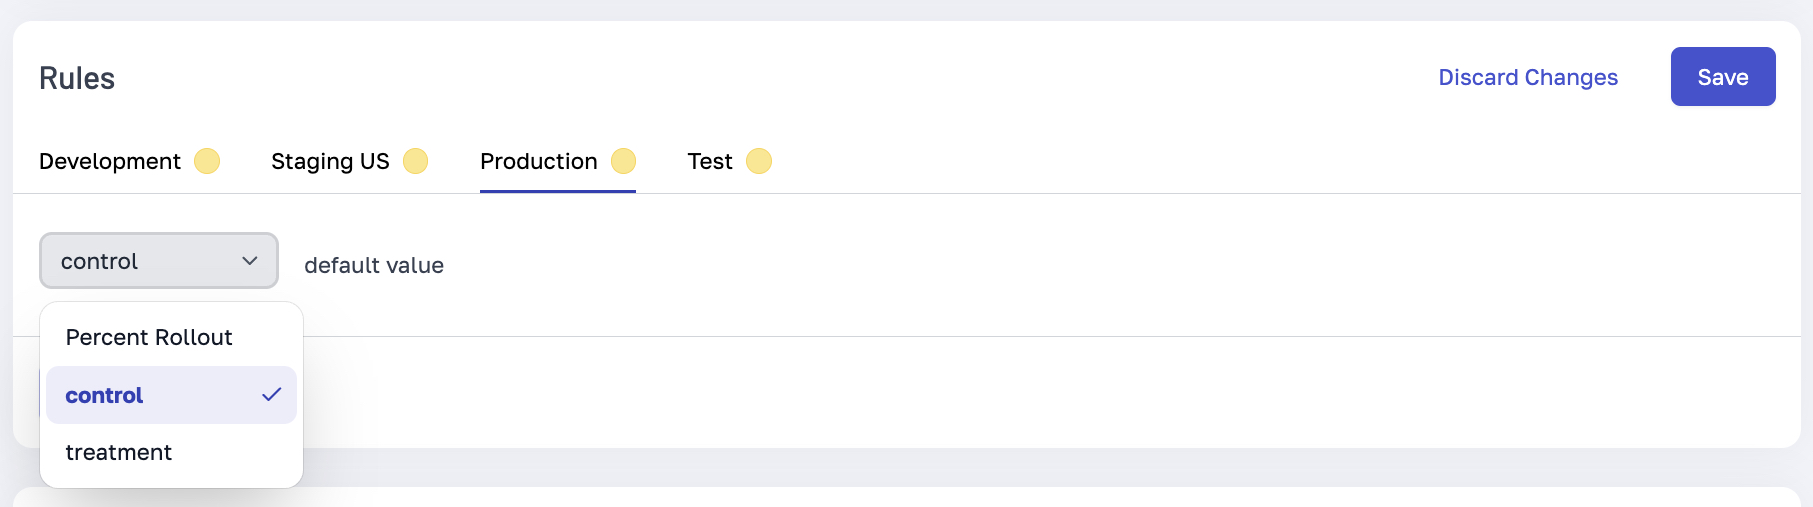The image size is (1813, 507).
Task: Save the rule changes
Action: click(1722, 77)
